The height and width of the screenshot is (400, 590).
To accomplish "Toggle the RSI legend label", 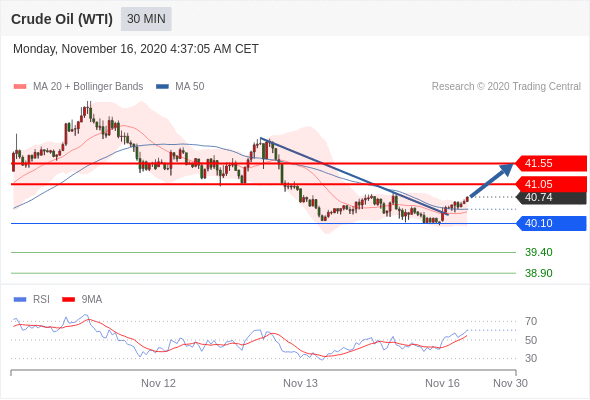I will tap(41, 299).
